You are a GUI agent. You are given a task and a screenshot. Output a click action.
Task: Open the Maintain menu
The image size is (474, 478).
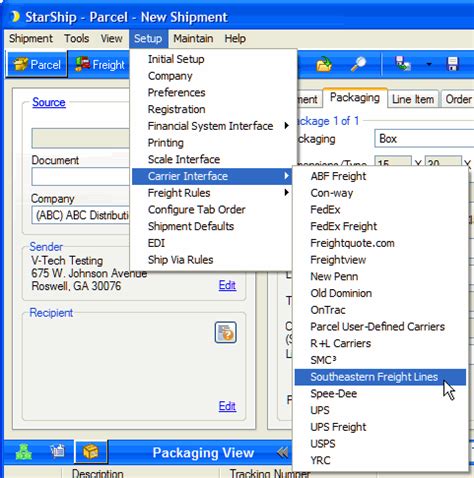[193, 39]
